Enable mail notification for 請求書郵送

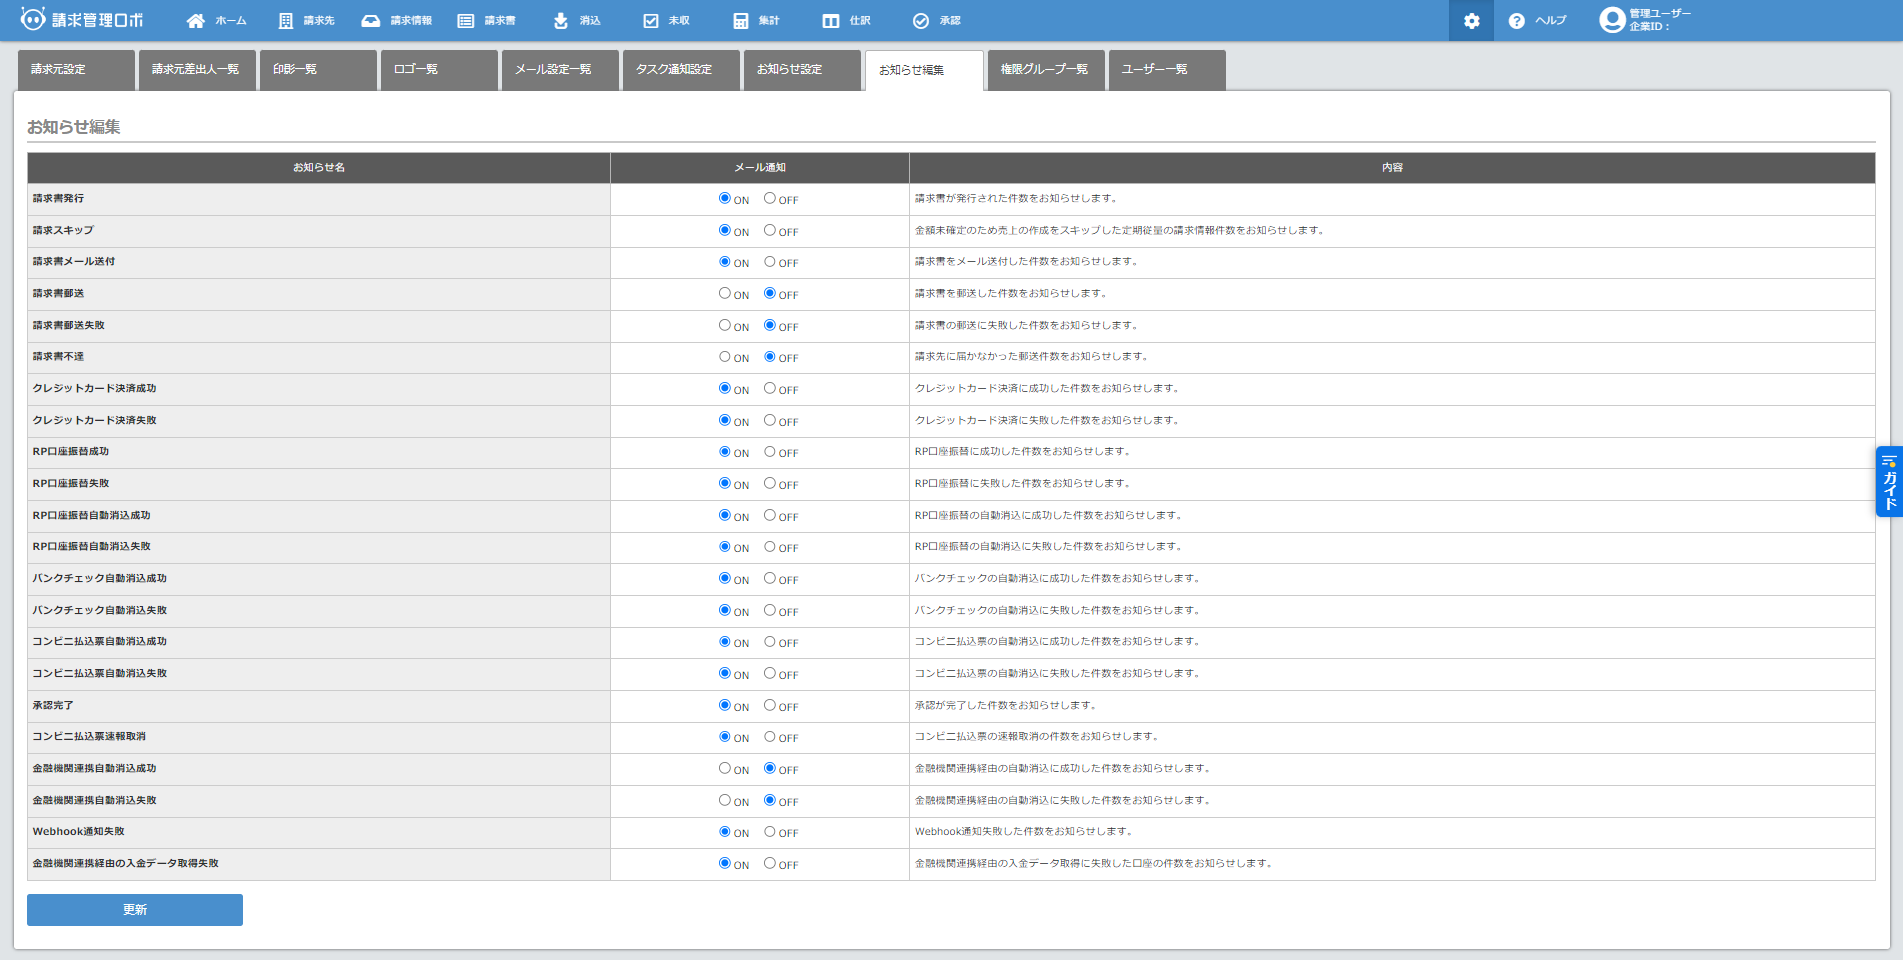click(x=725, y=294)
